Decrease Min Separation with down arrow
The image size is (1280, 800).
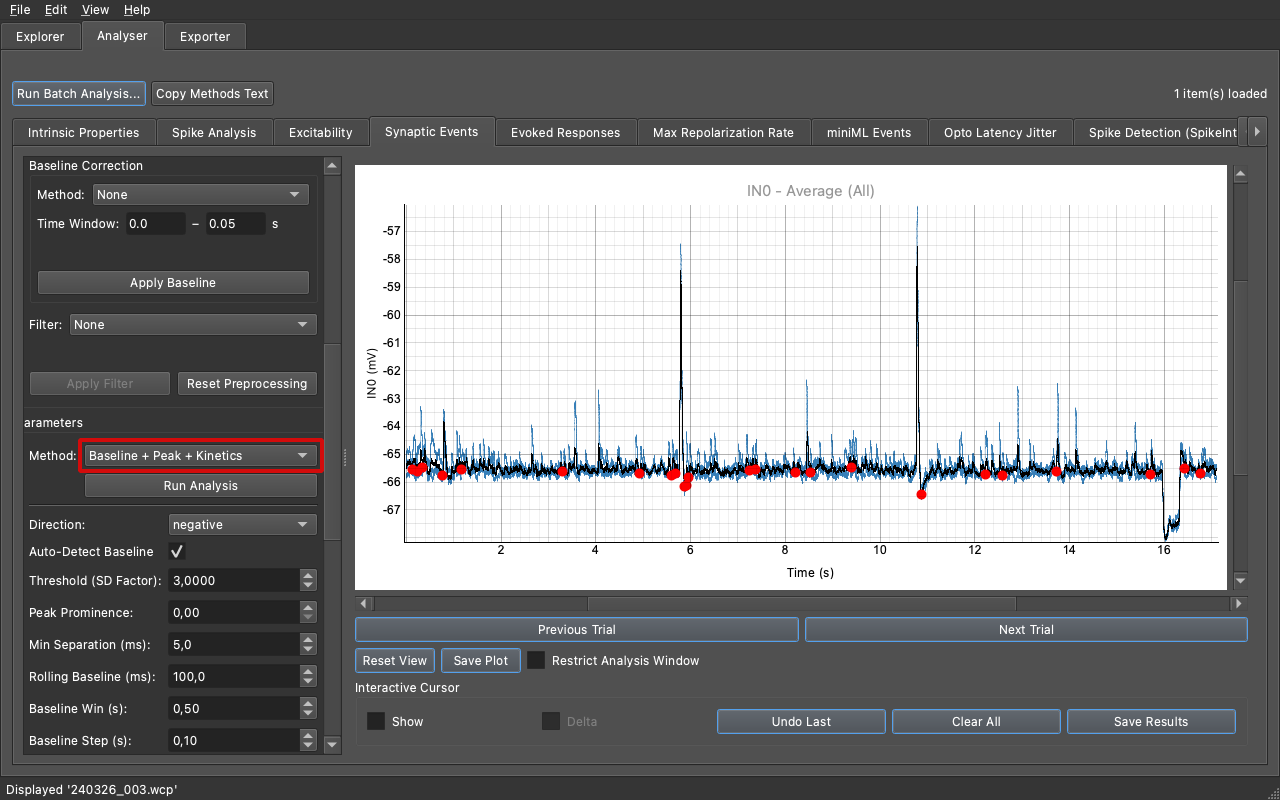pyautogui.click(x=309, y=650)
